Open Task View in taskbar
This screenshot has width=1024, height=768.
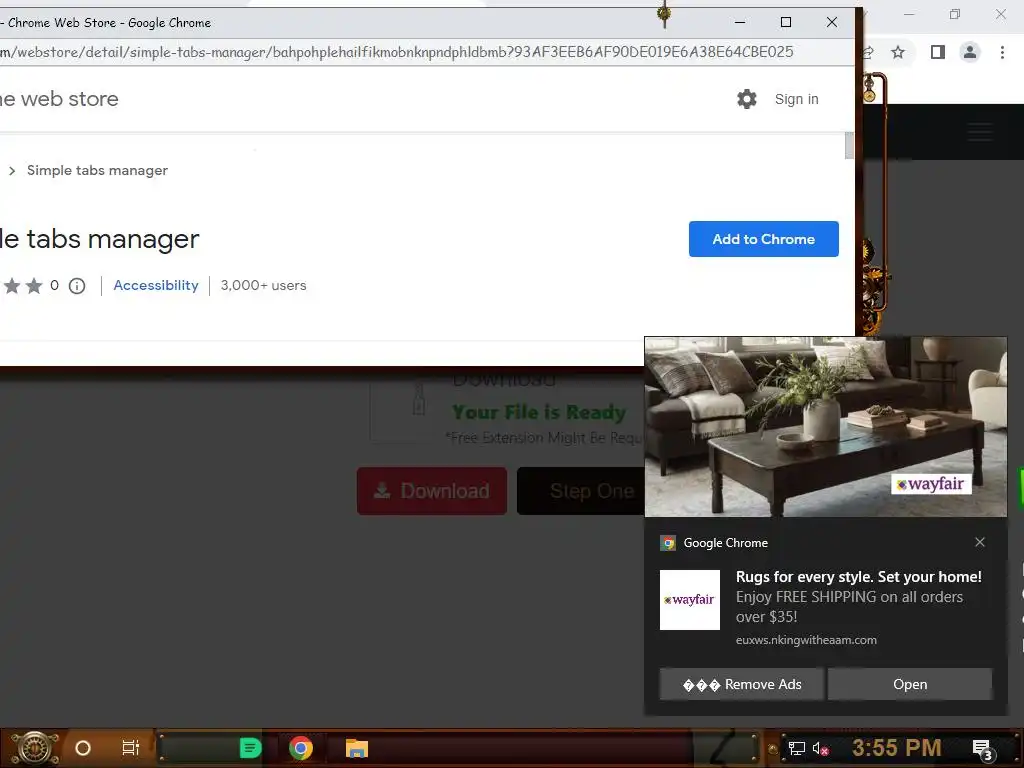[131, 748]
